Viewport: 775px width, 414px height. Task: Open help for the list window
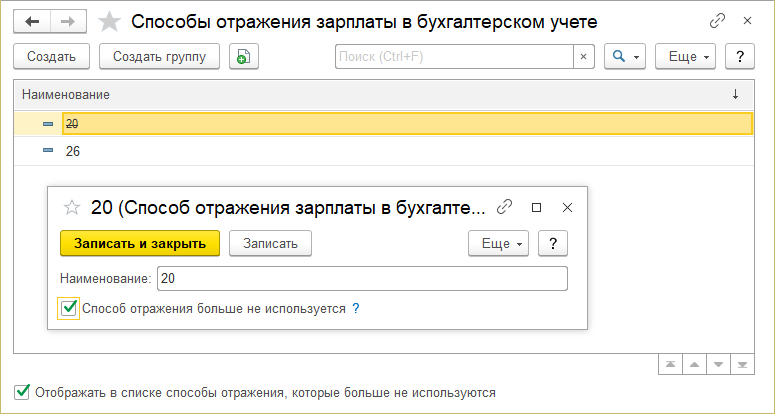tap(739, 57)
